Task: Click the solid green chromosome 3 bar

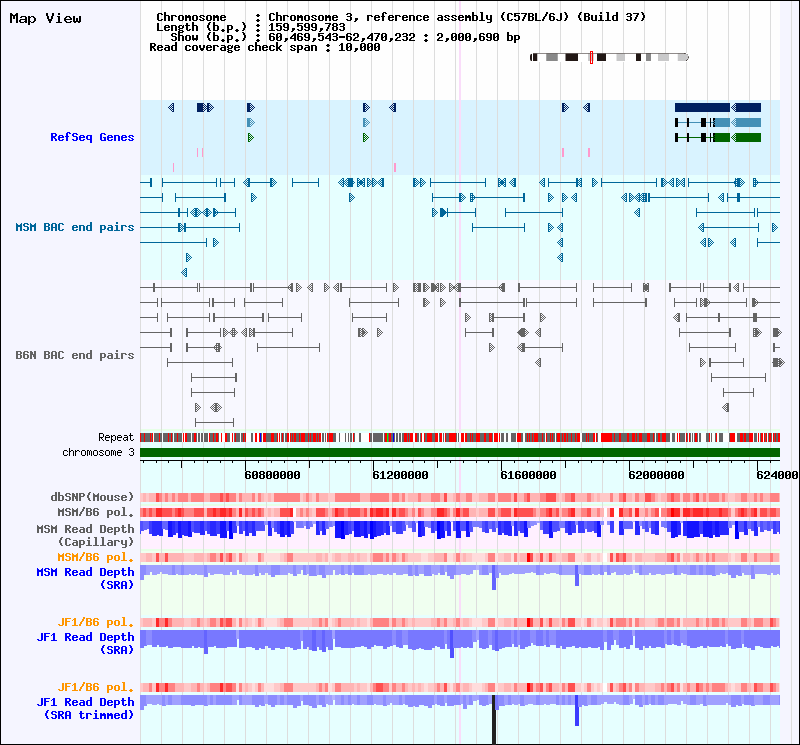Action: [x=460, y=453]
